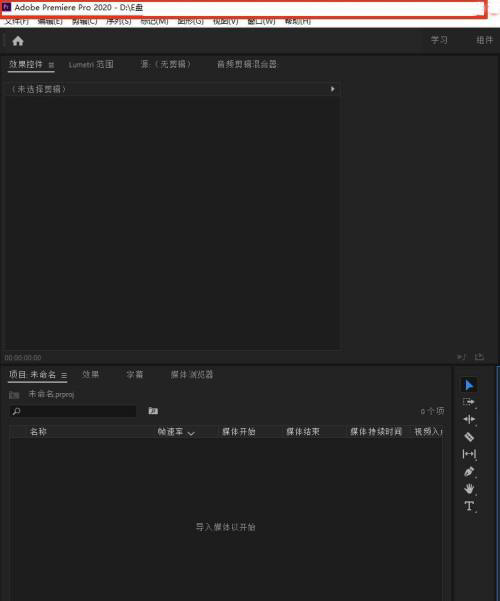Go to the Home screen icon
Image resolution: width=500 pixels, height=601 pixels.
18,41
